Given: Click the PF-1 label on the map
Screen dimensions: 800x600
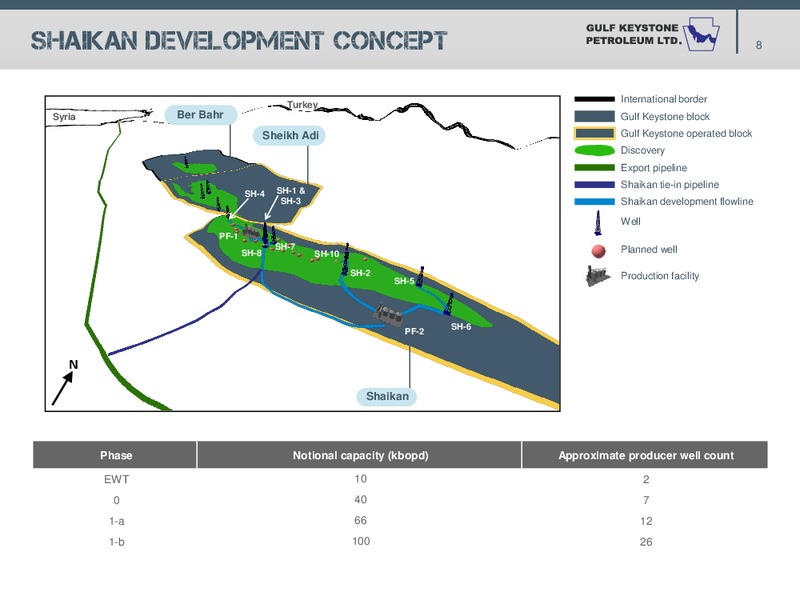Looking at the screenshot, I should coord(228,236).
